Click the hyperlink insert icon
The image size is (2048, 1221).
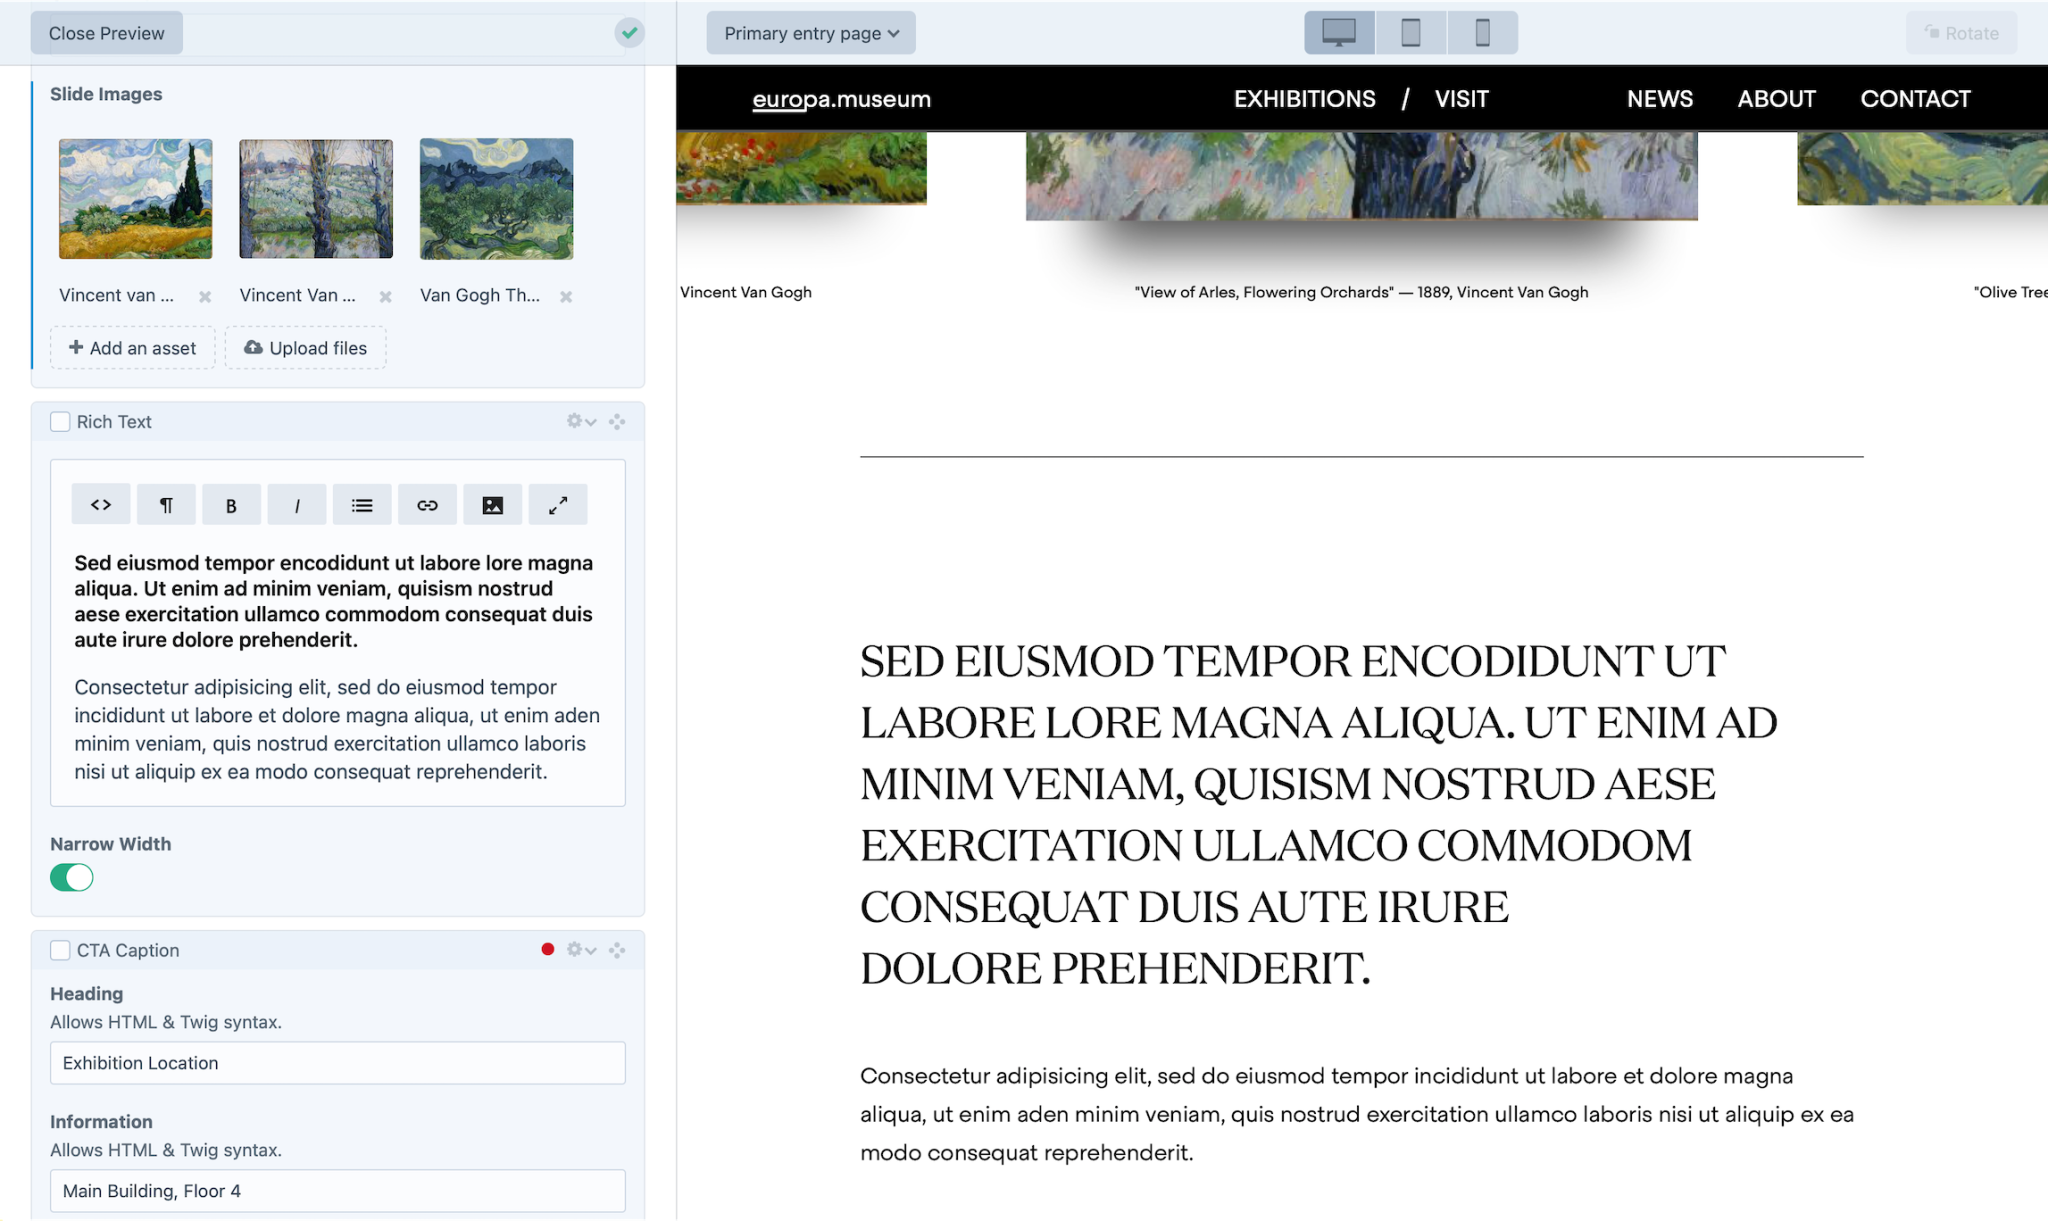click(x=427, y=504)
